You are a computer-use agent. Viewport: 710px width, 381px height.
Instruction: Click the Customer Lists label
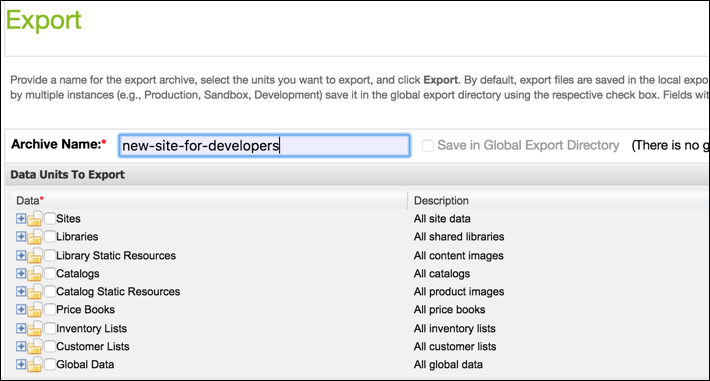[93, 346]
